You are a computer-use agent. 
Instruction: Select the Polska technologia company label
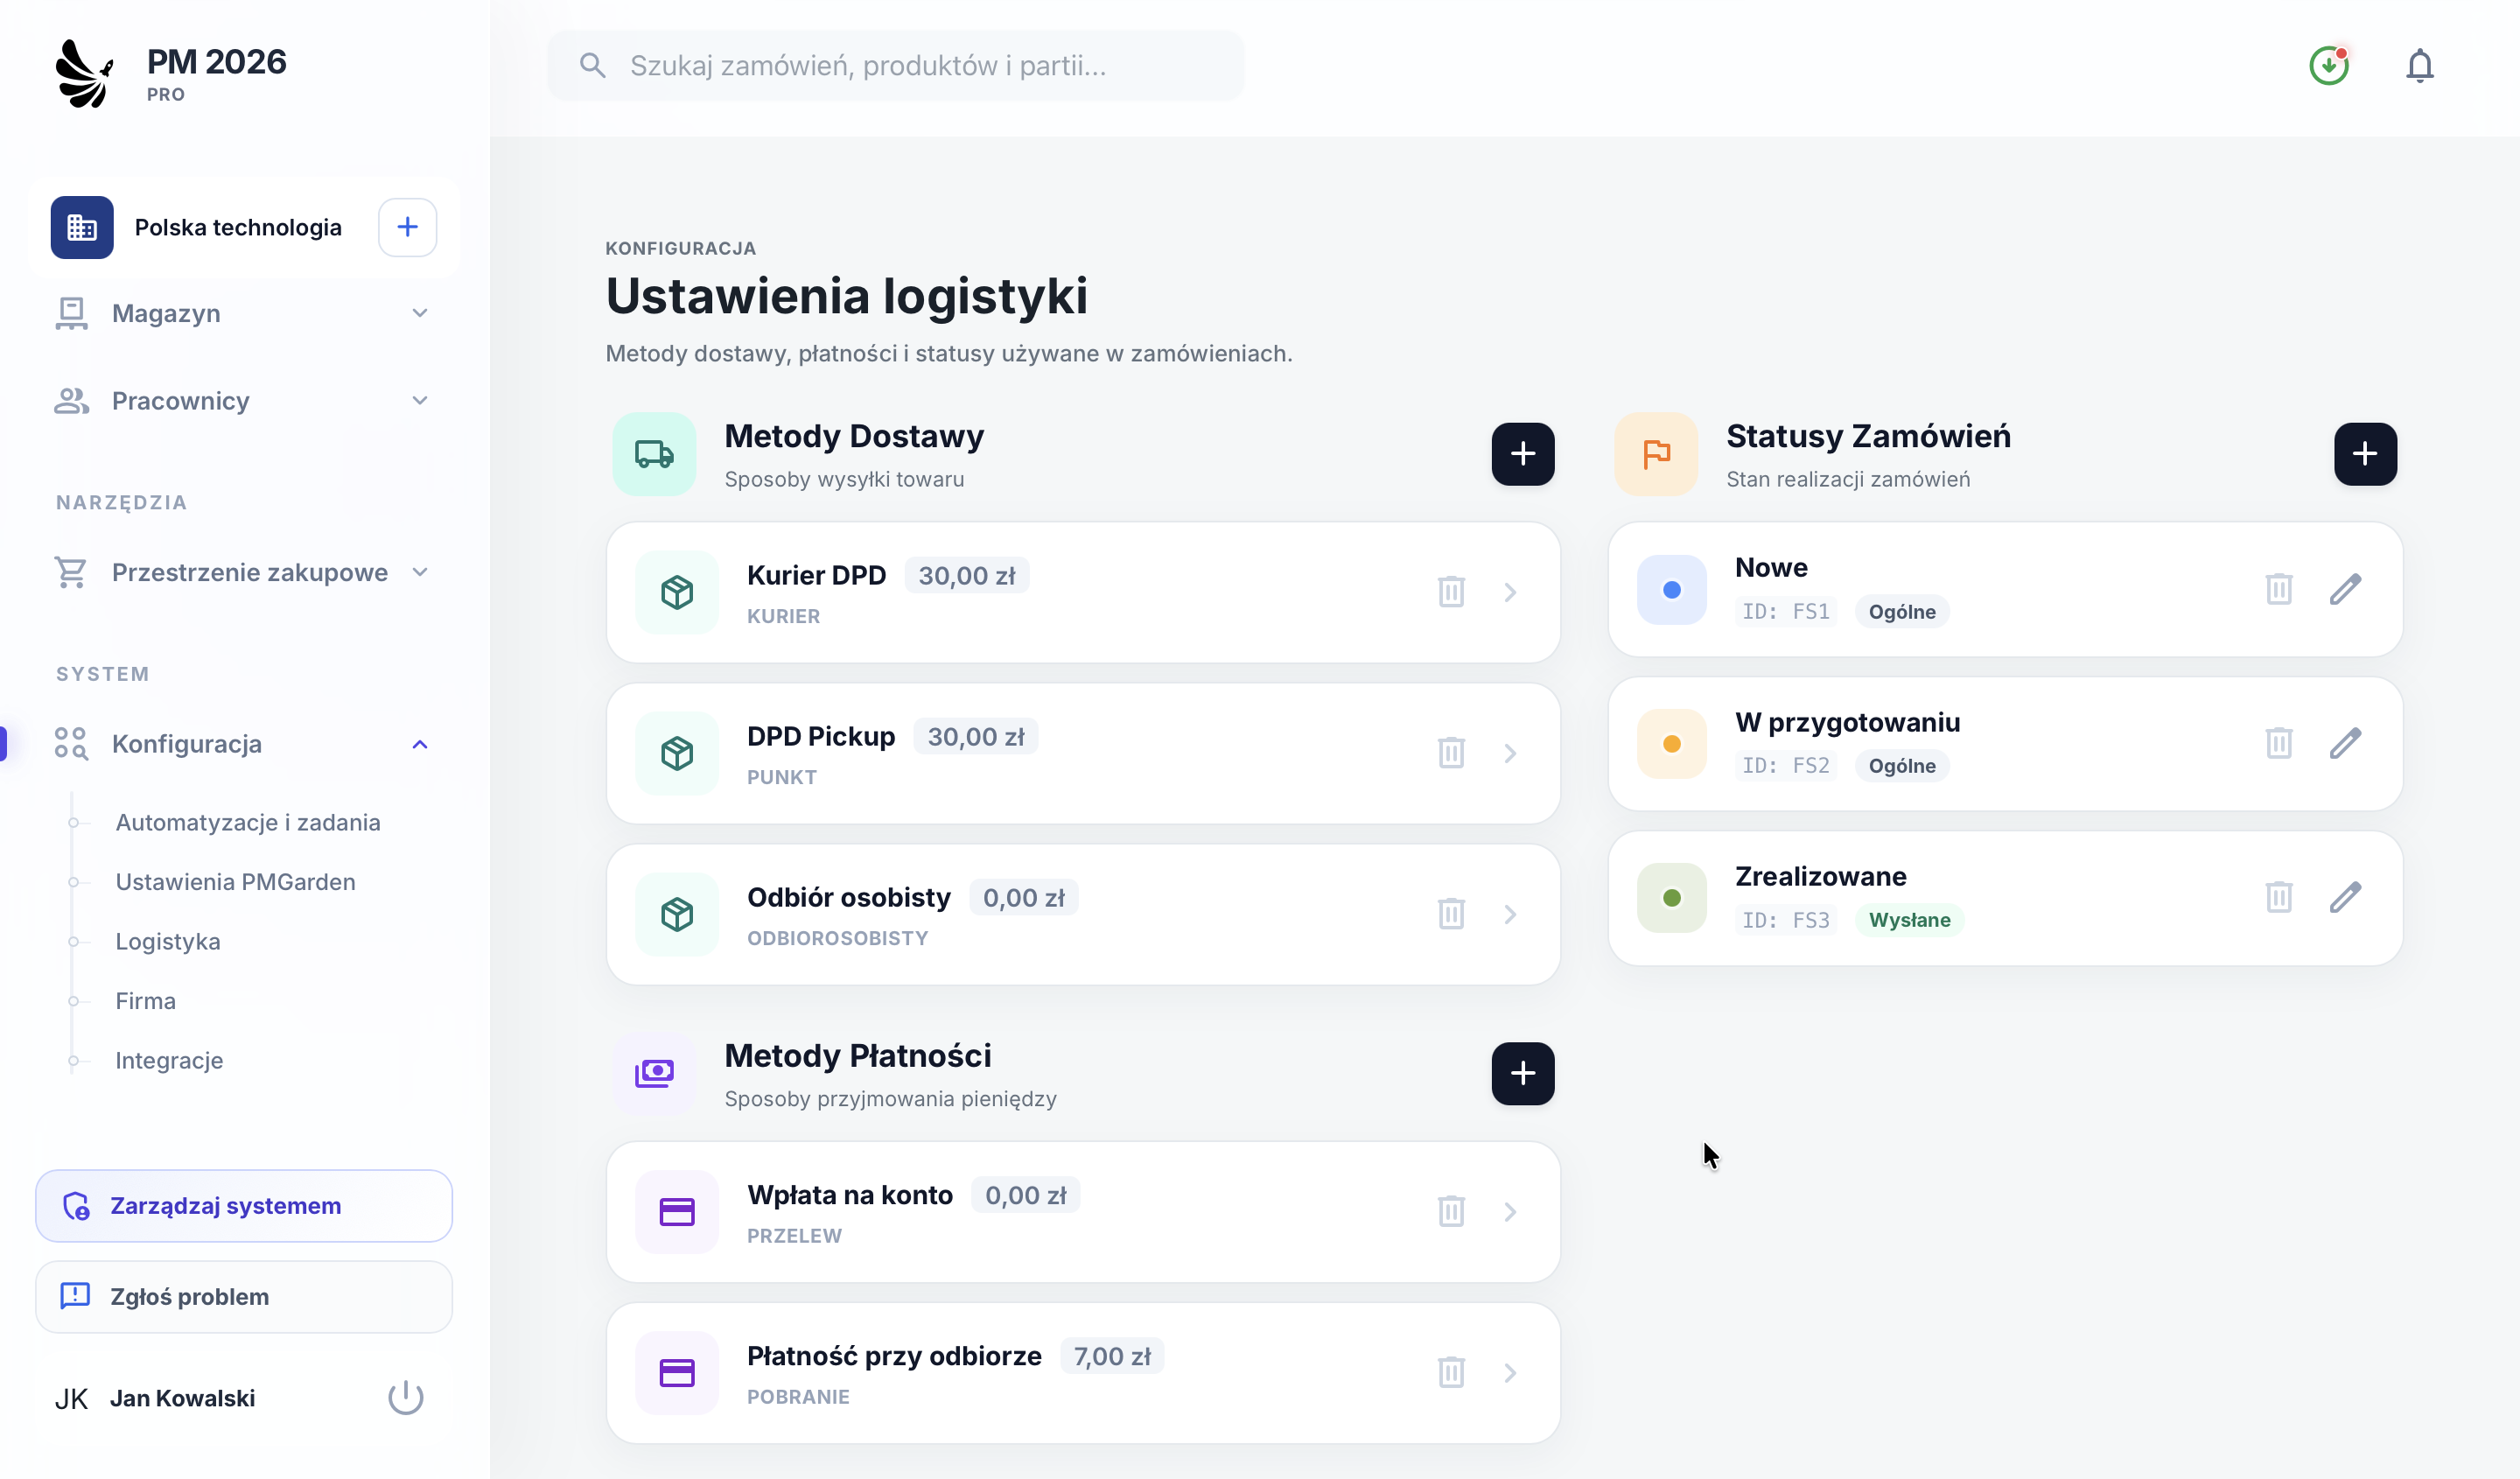[x=238, y=227]
